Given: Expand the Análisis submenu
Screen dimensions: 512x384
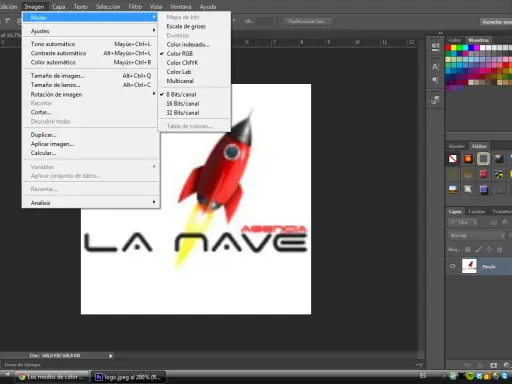Looking at the screenshot, I should point(90,203).
